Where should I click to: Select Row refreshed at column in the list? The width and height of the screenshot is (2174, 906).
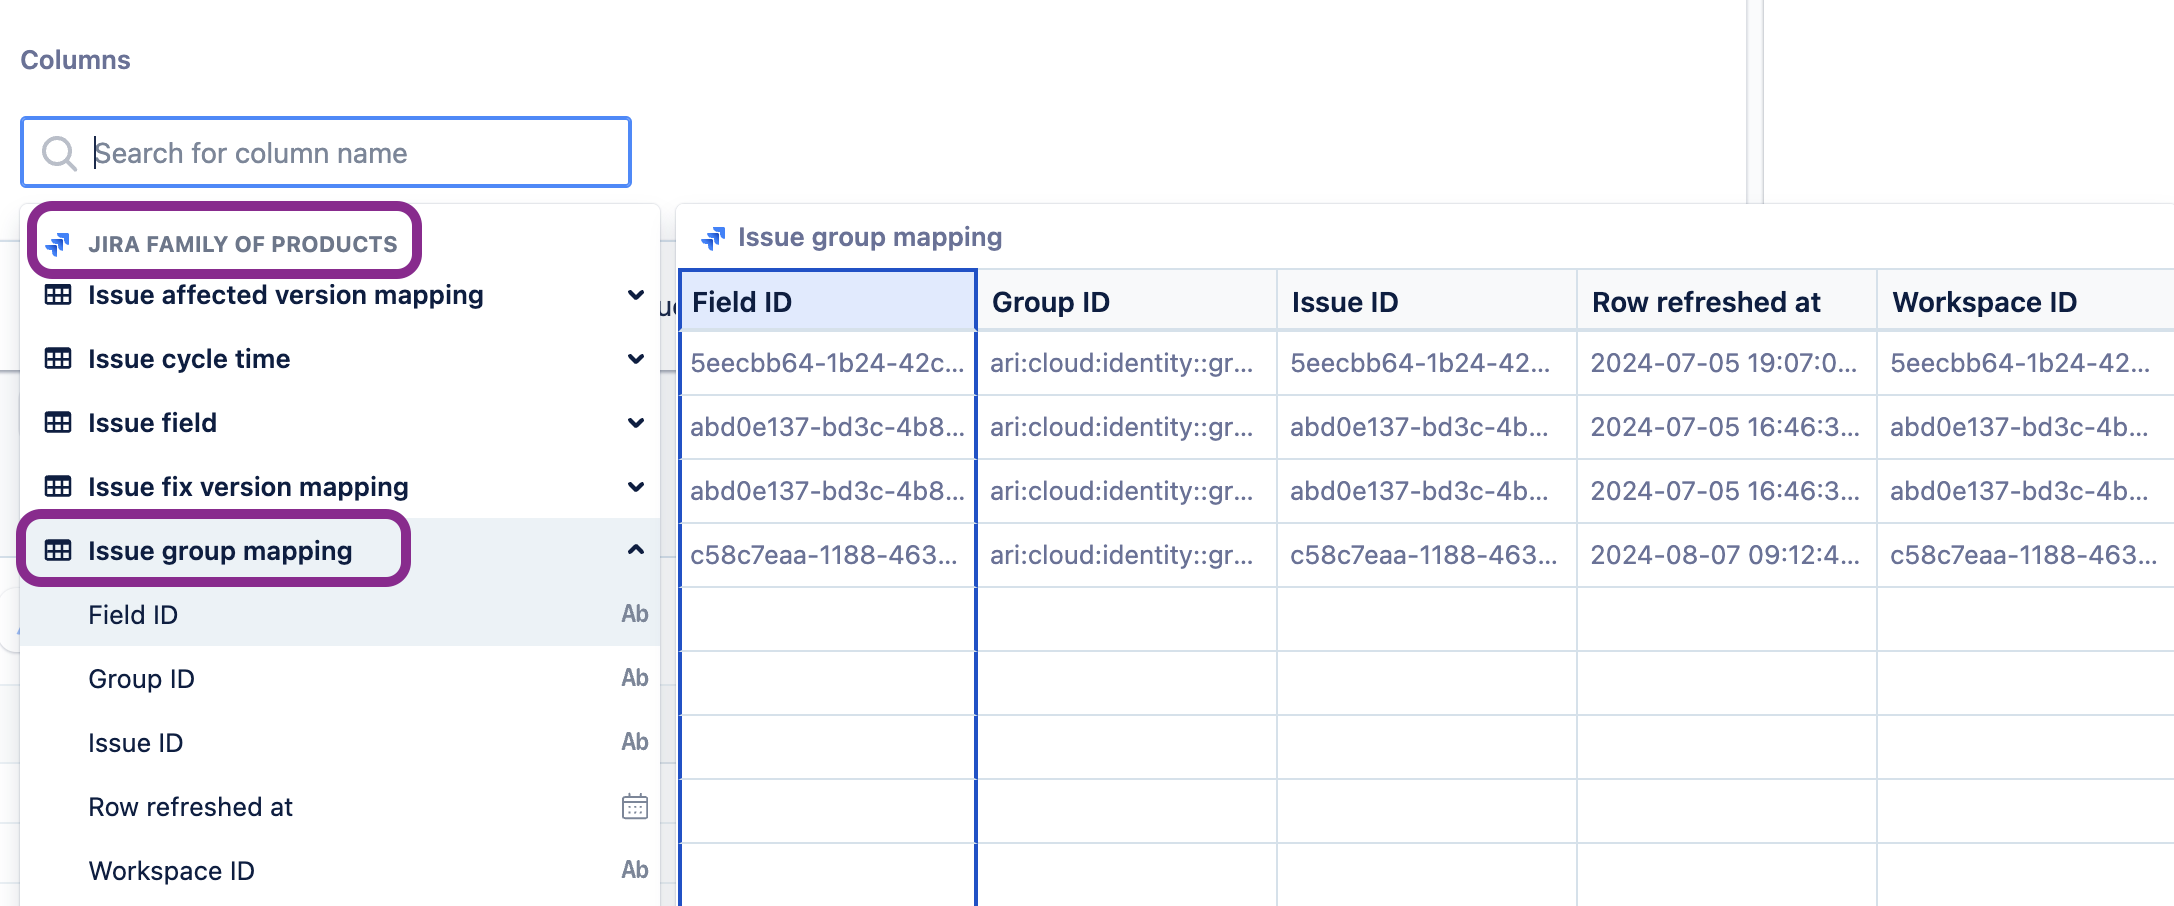click(340, 806)
